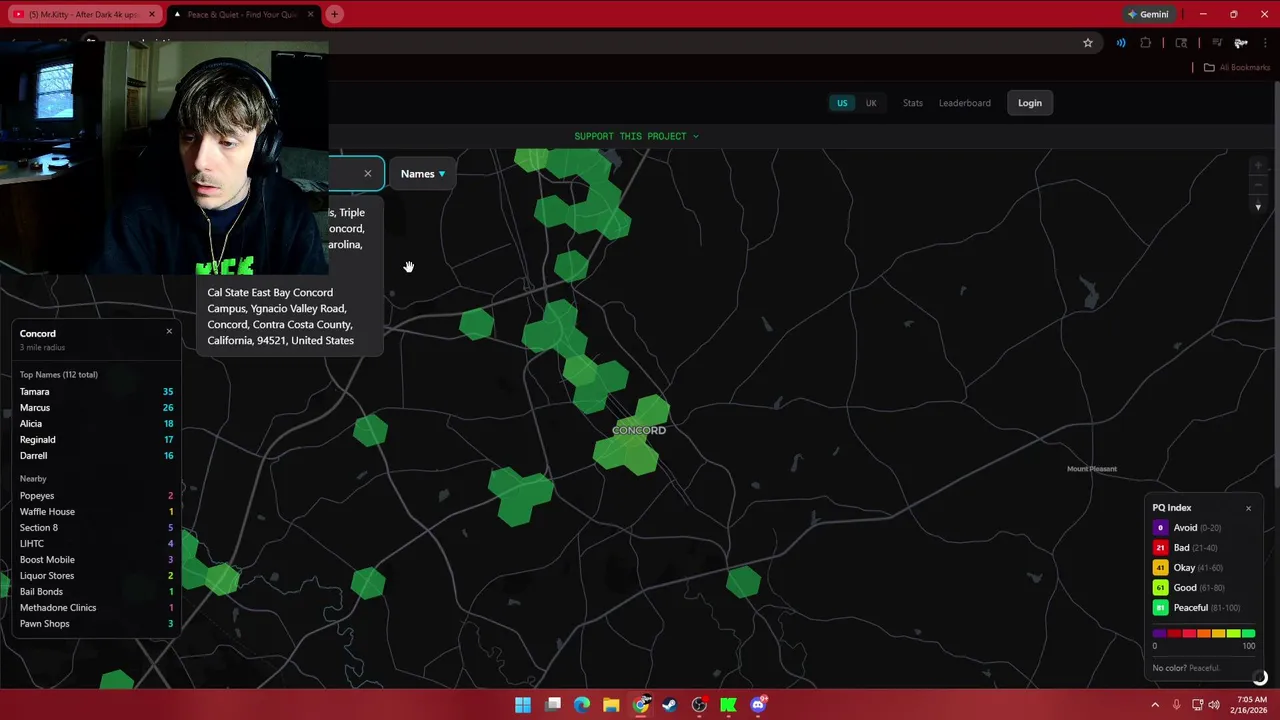
Task: Bookmark this page with the star icon
Action: [x=1088, y=43]
